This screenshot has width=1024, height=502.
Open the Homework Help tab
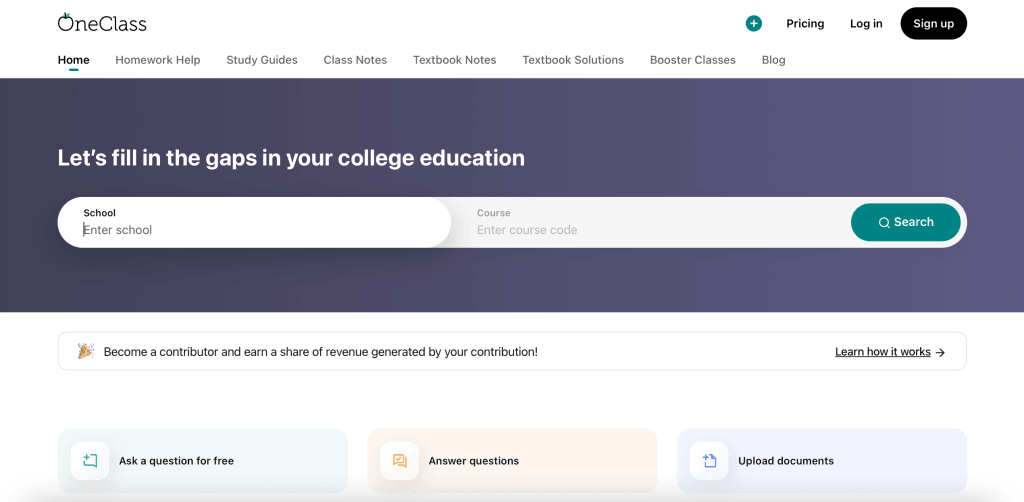click(x=158, y=60)
